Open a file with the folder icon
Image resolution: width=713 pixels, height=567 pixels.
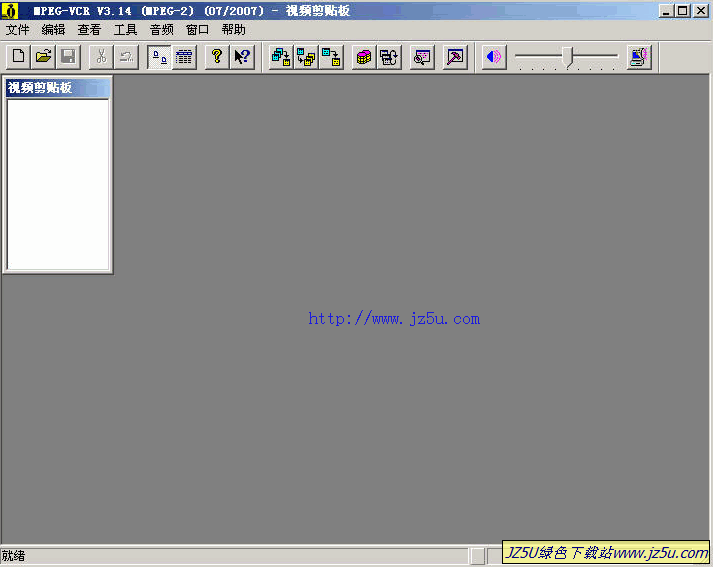[x=43, y=57]
